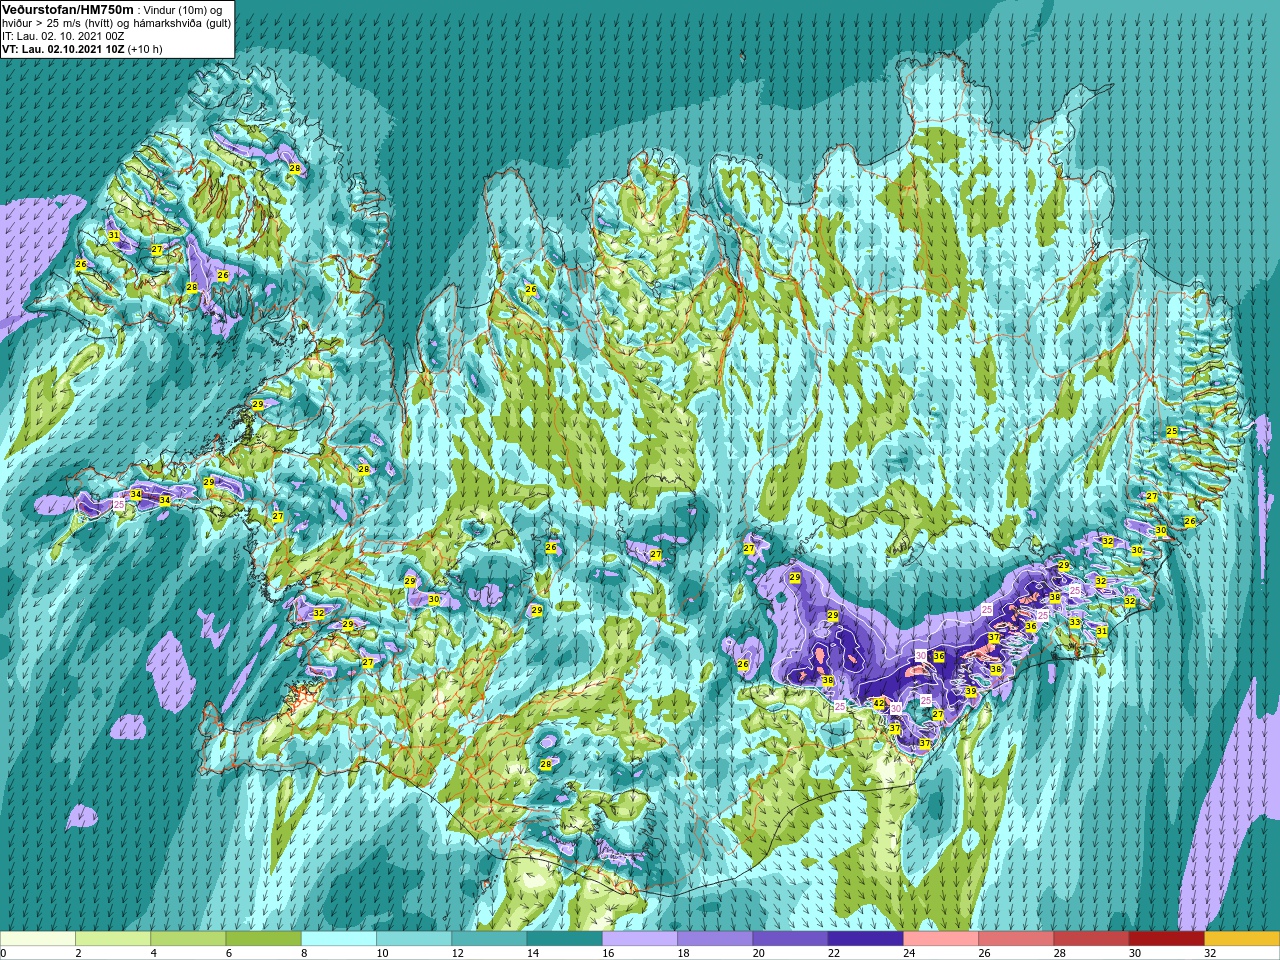1280x960 pixels.
Task: Click the "Veðurstofan/HM750m" title text
Action: point(68,9)
